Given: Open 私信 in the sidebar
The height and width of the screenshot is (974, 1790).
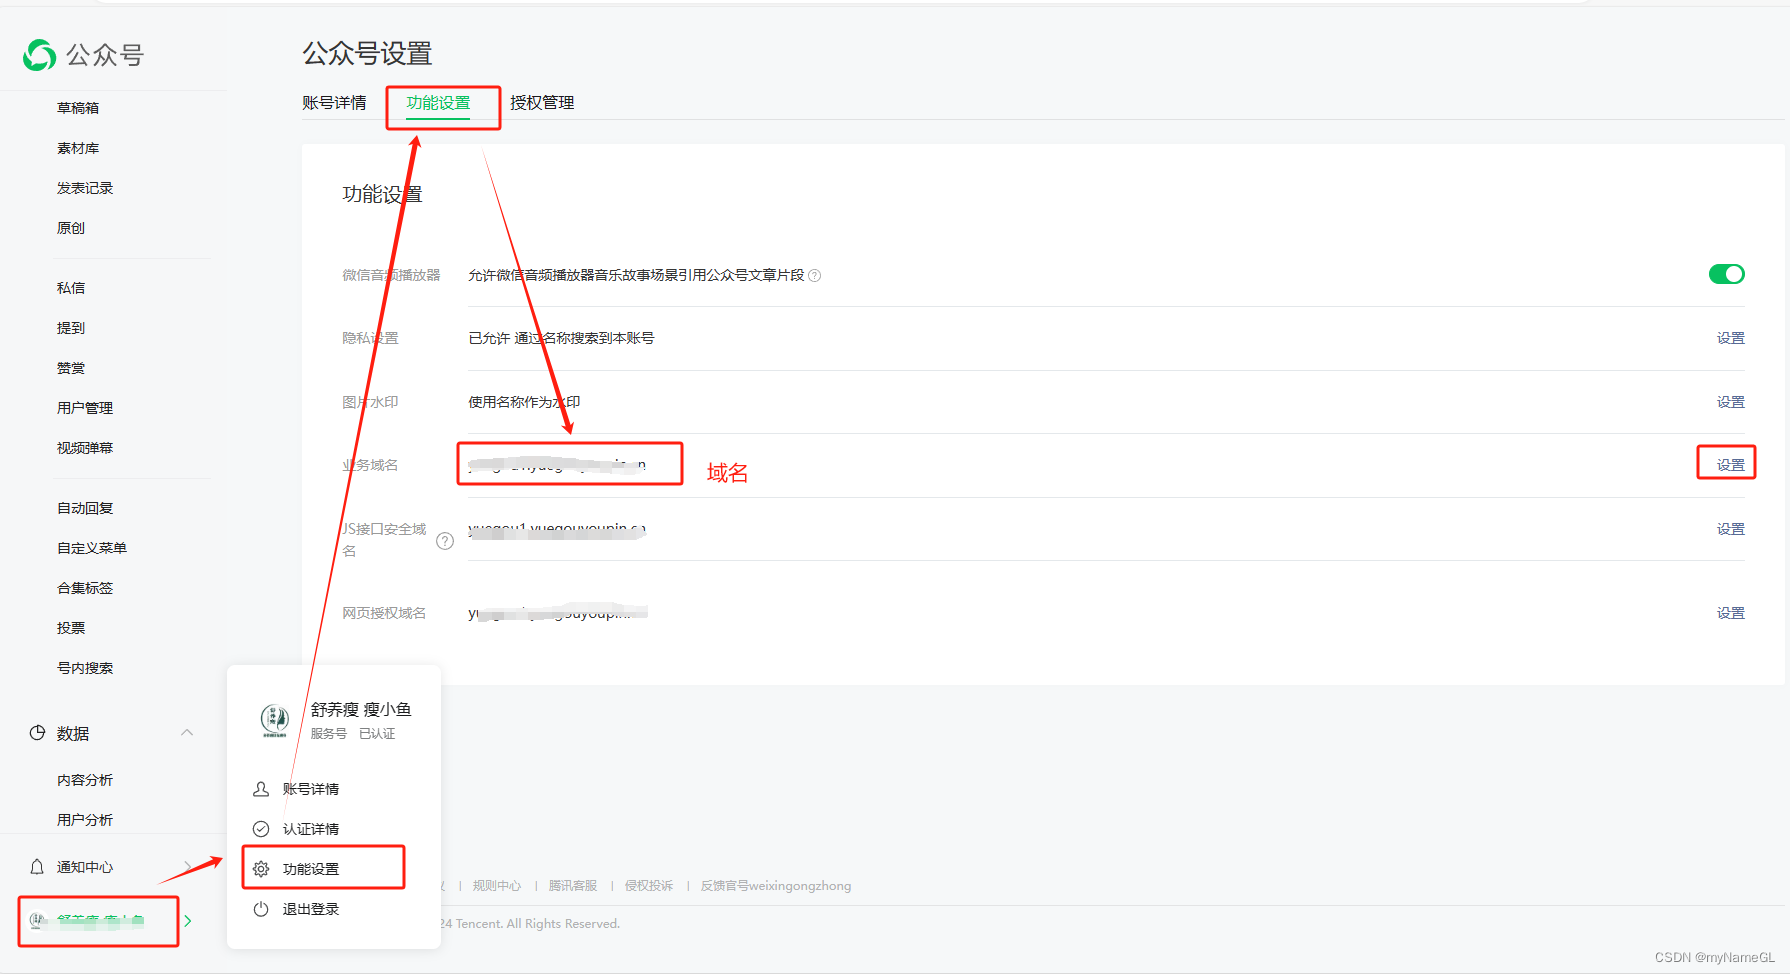Looking at the screenshot, I should pyautogui.click(x=71, y=288).
